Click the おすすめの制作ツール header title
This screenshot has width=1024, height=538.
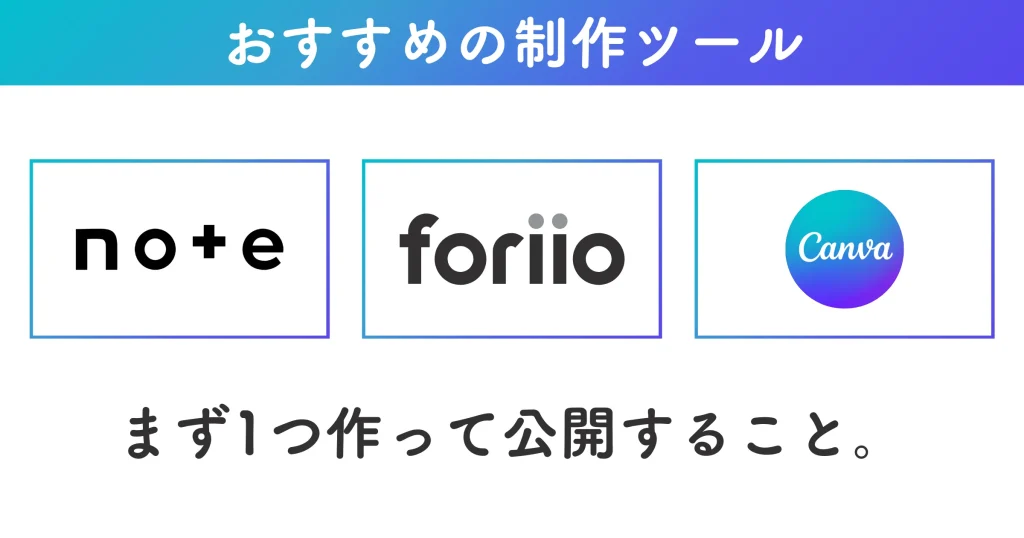(x=513, y=44)
